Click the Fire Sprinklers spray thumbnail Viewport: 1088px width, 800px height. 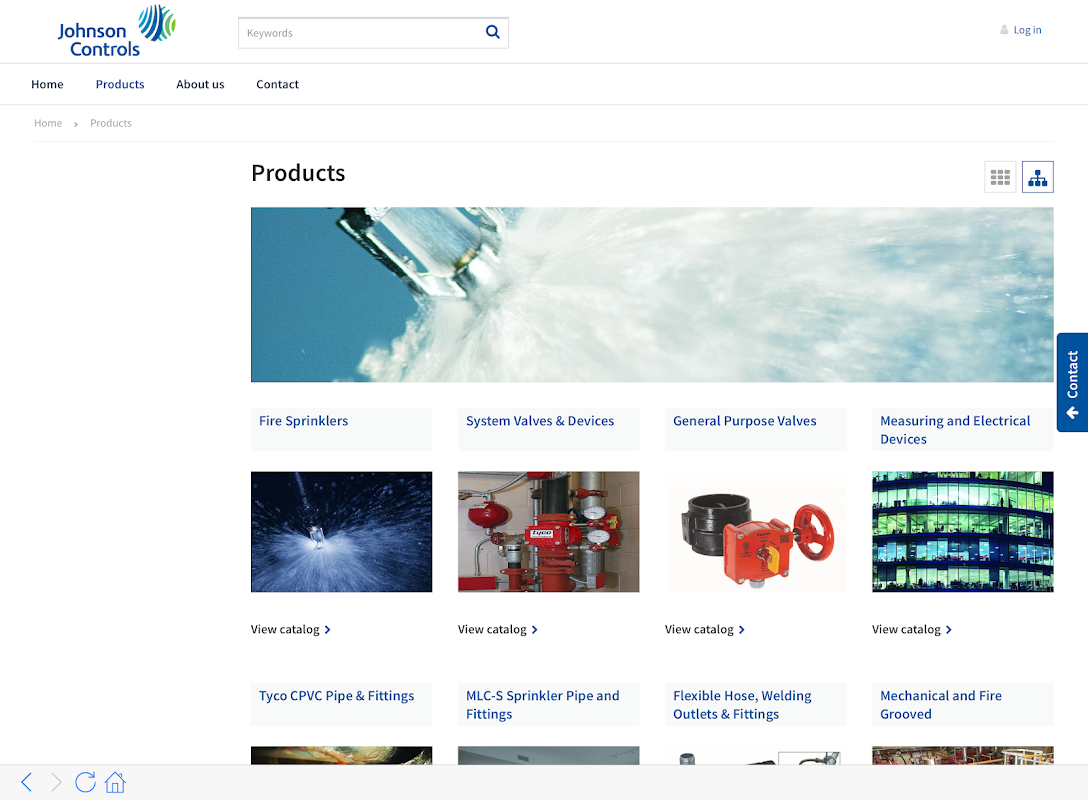point(341,531)
